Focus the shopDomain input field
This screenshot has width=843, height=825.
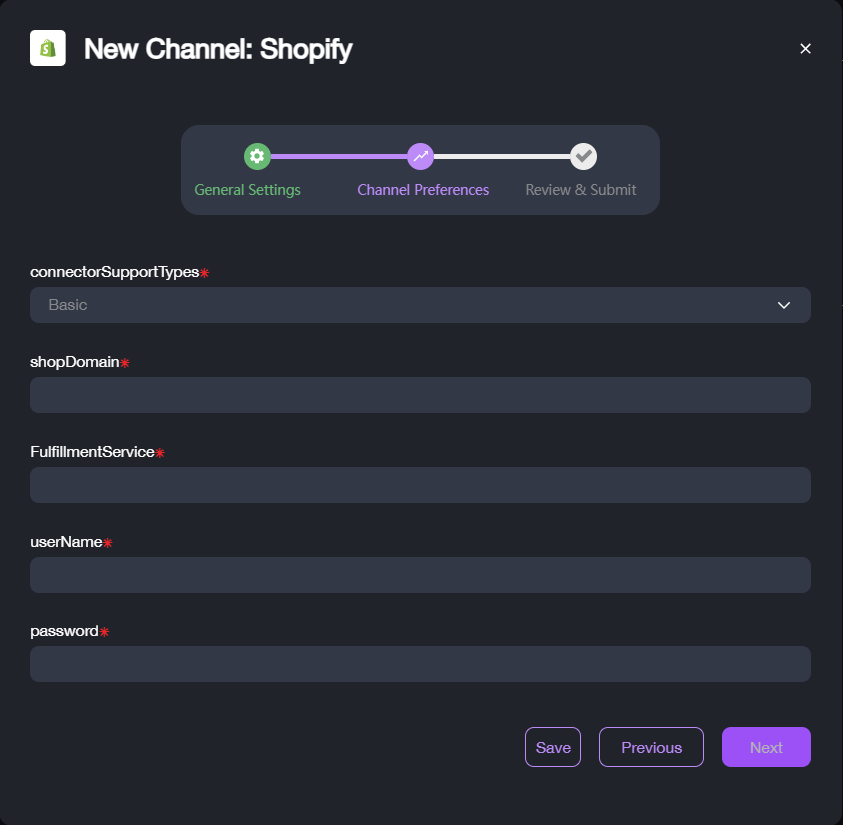(420, 395)
